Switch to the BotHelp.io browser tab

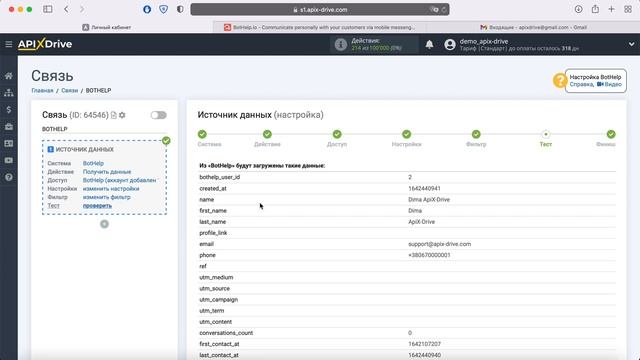tap(320, 27)
